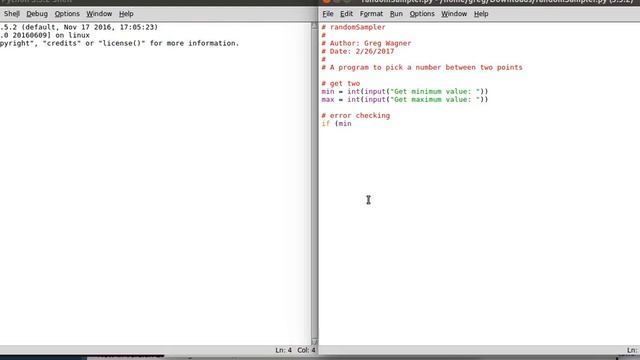Open Options menu in Python Shell window
Image resolution: width=640 pixels, height=360 pixels.
pos(67,13)
